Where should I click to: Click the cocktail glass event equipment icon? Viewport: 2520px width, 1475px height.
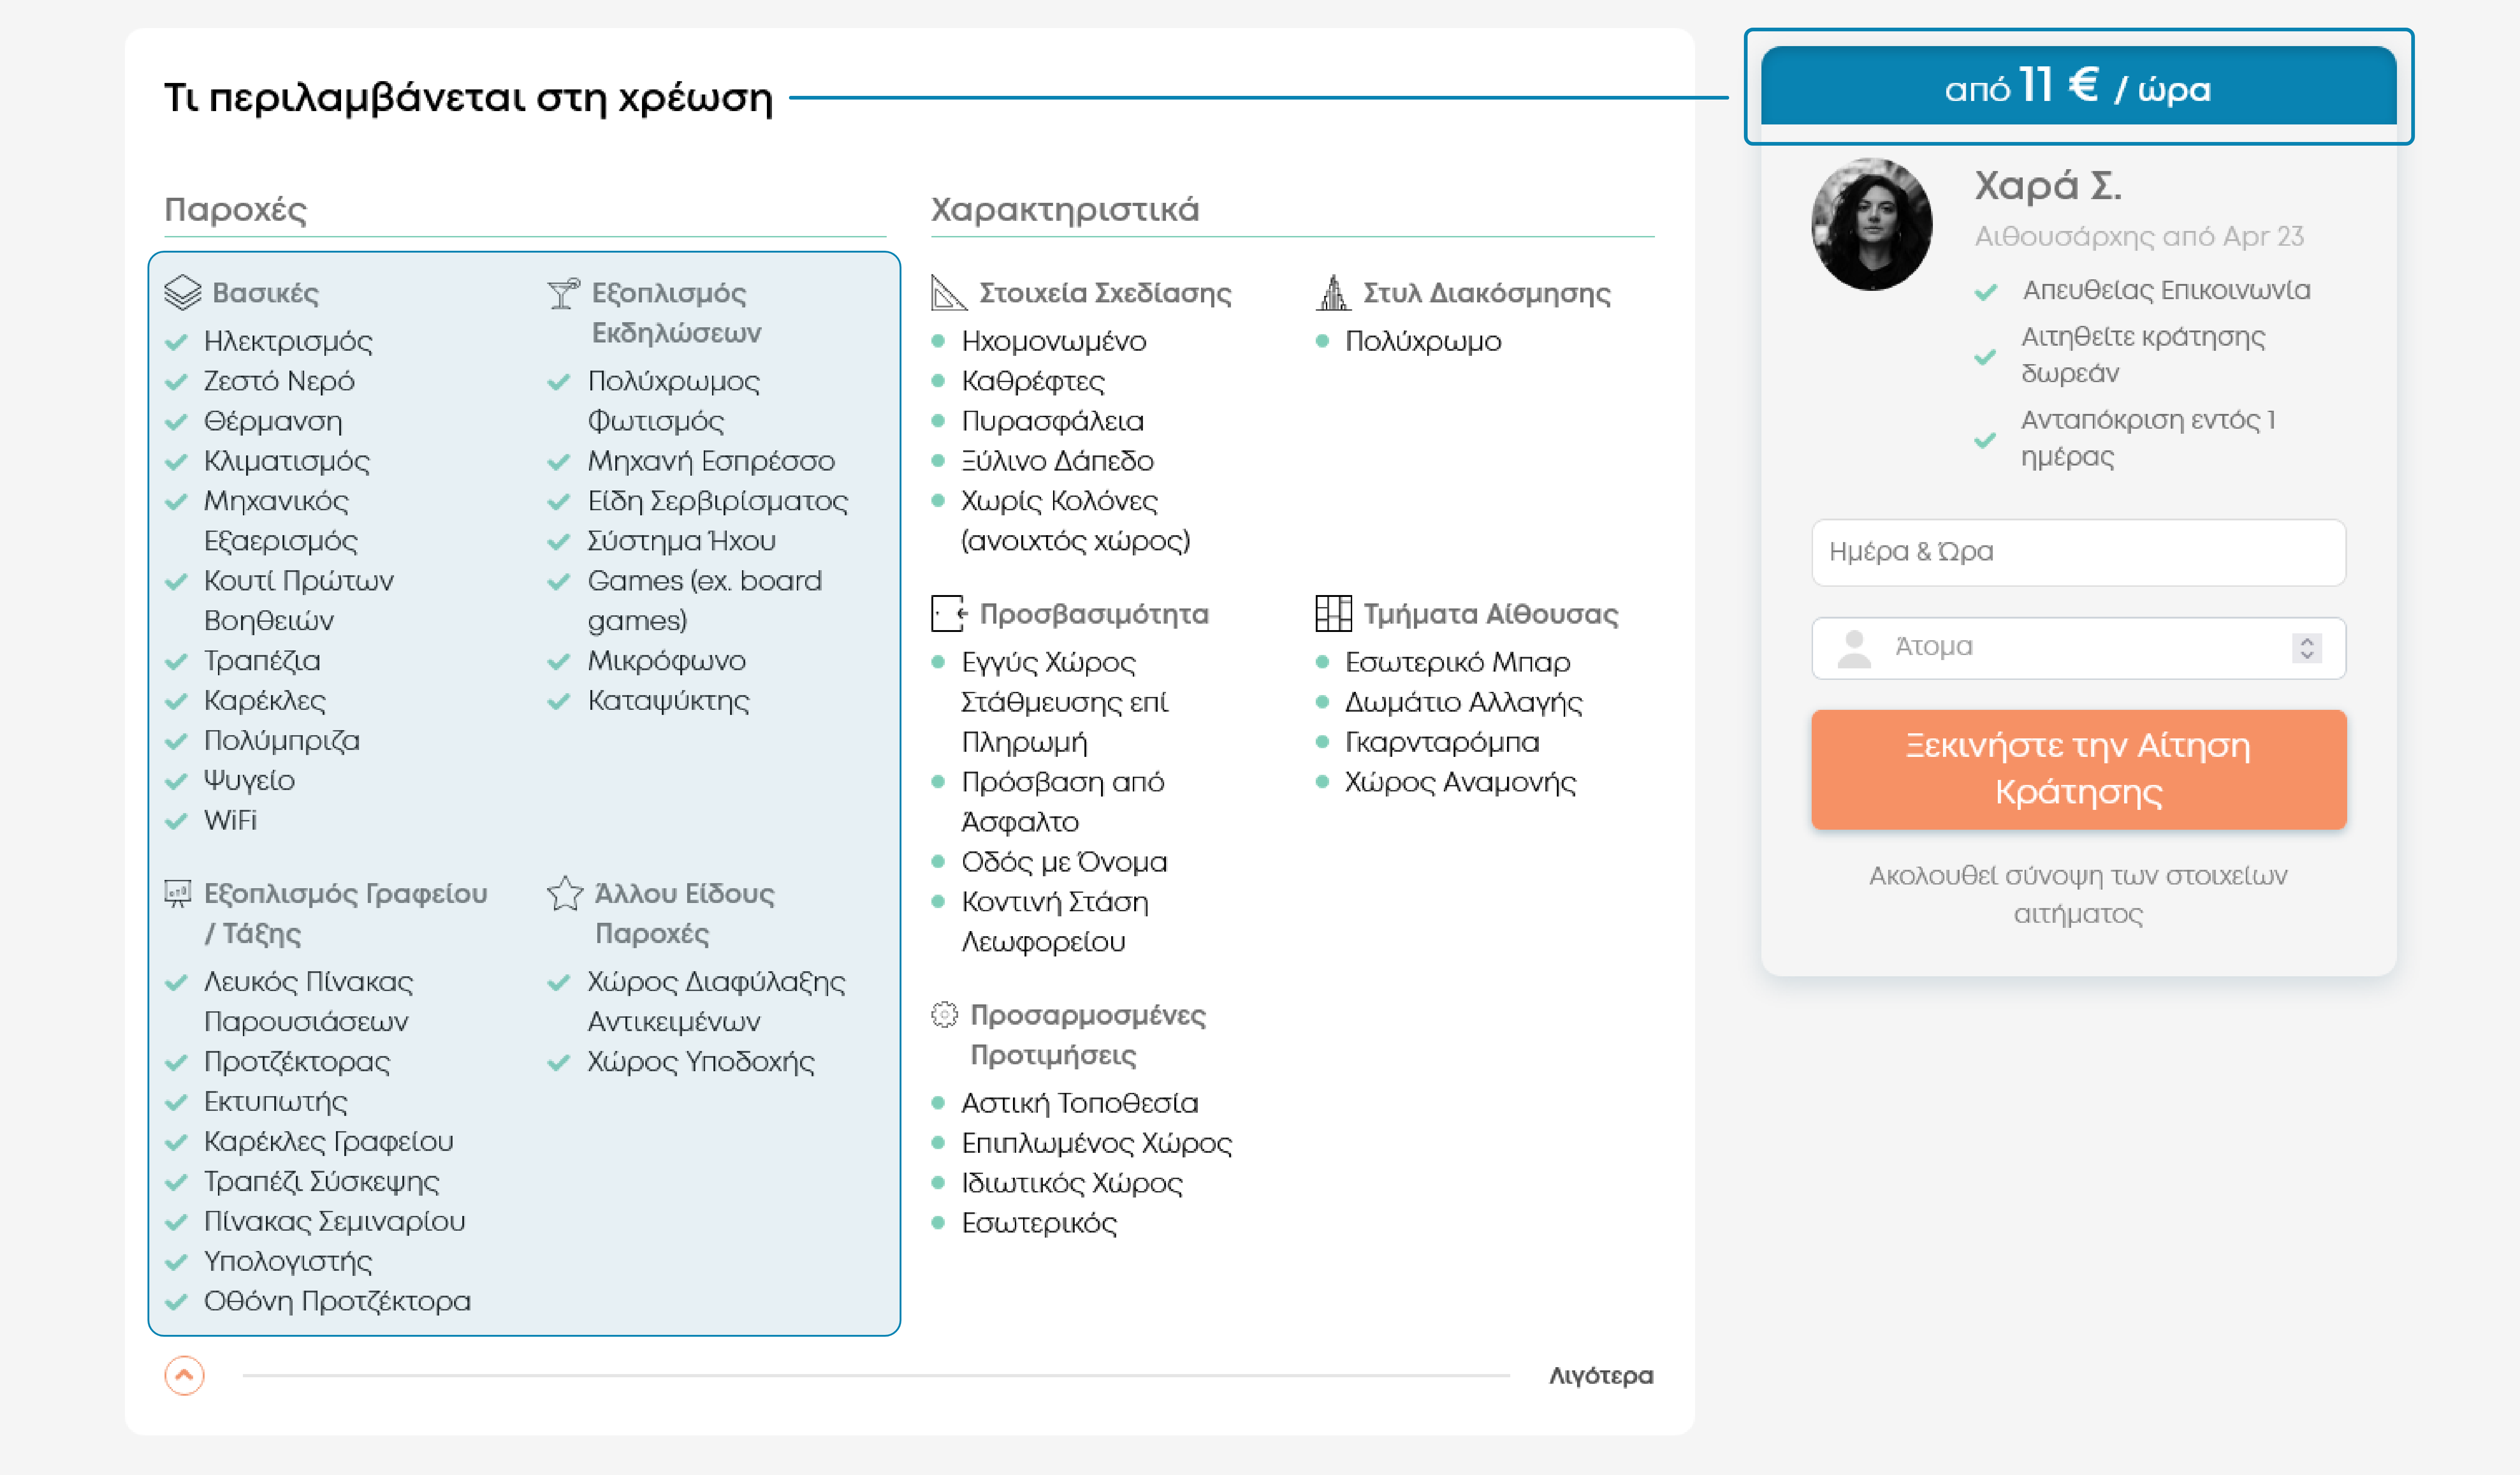(563, 293)
